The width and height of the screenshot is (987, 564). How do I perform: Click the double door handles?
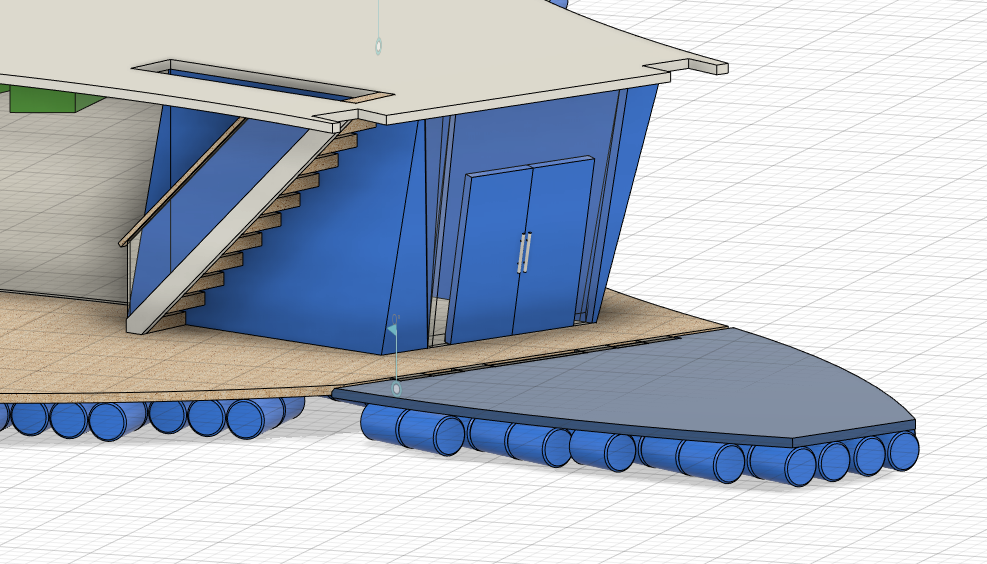tap(524, 253)
